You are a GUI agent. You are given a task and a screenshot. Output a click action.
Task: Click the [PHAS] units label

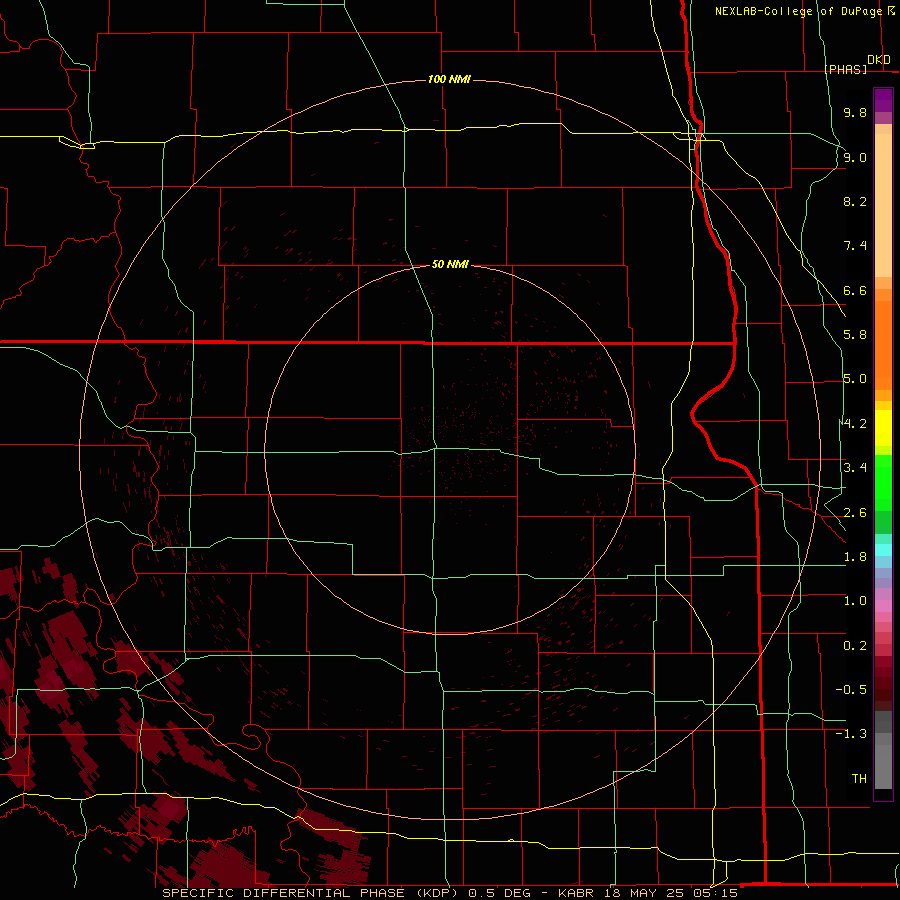point(845,69)
